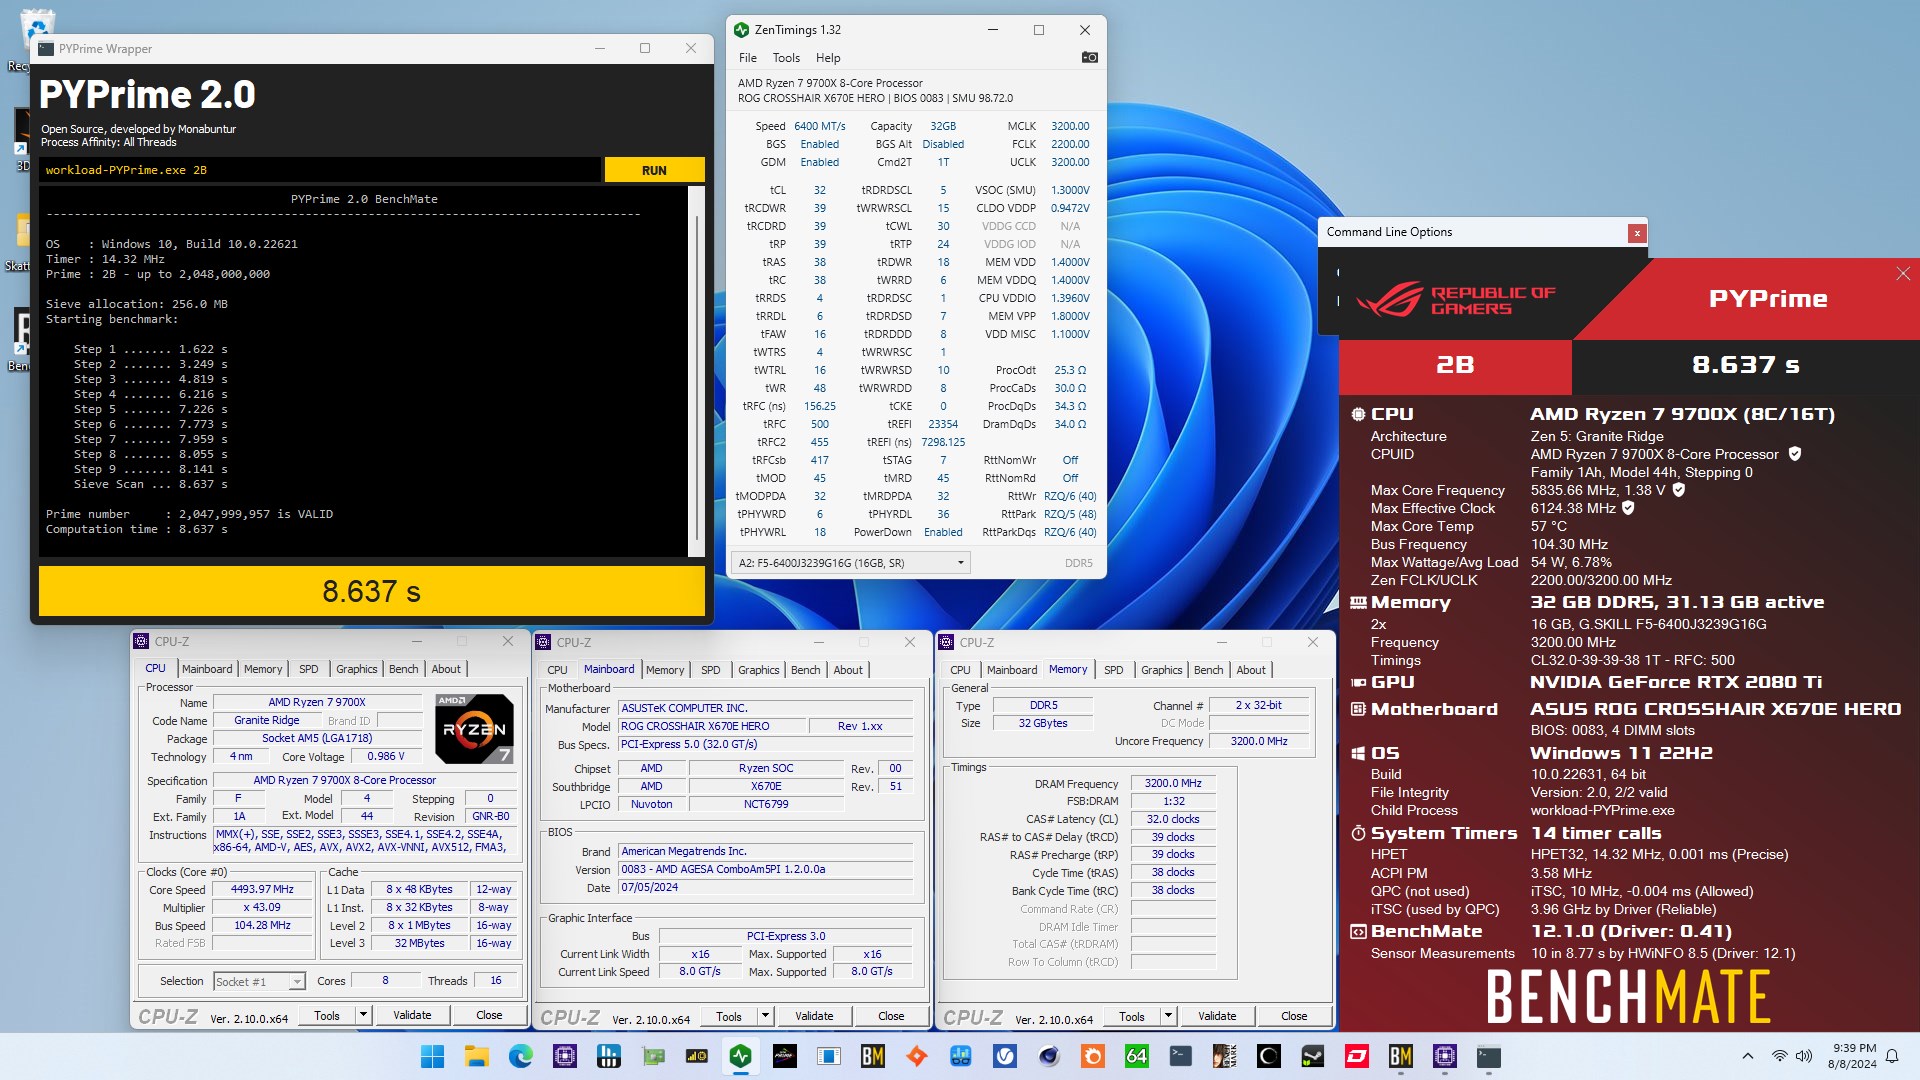
Task: Click the verification shield next to CPUID
Action: point(1795,454)
